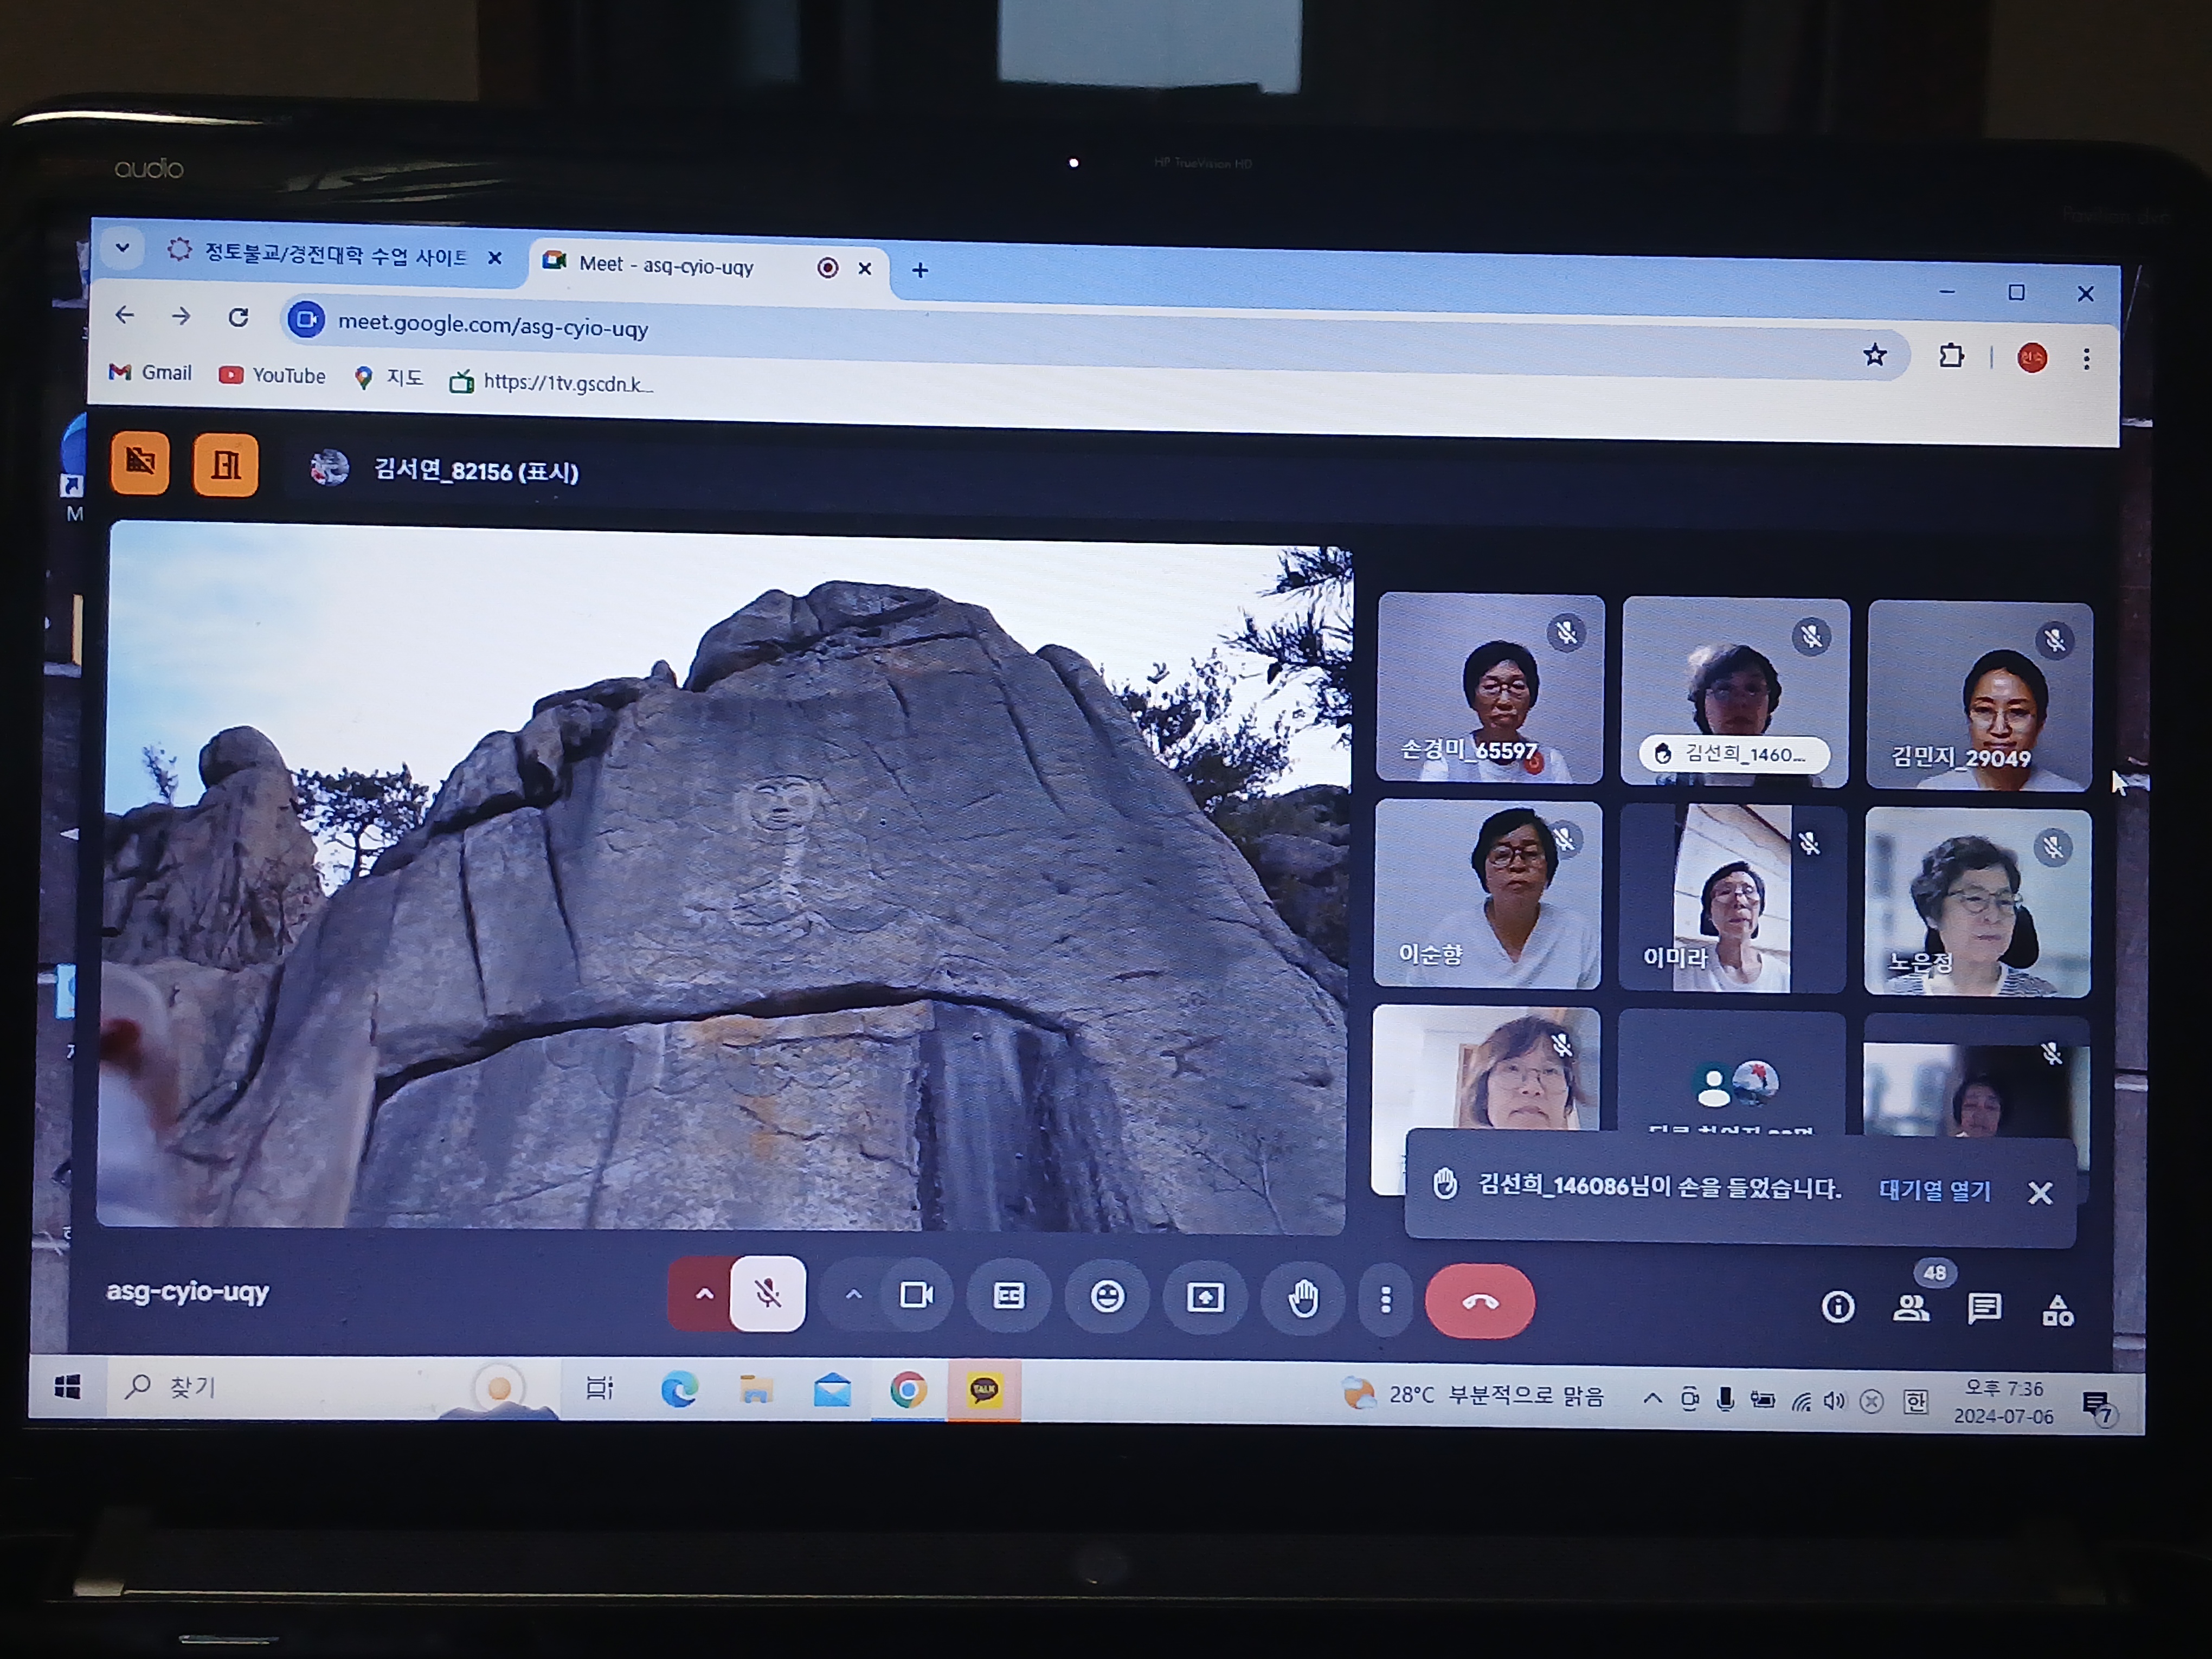Screen dimensions: 2212x1659
Task: Toggle the muted microphone button
Action: tap(767, 1294)
